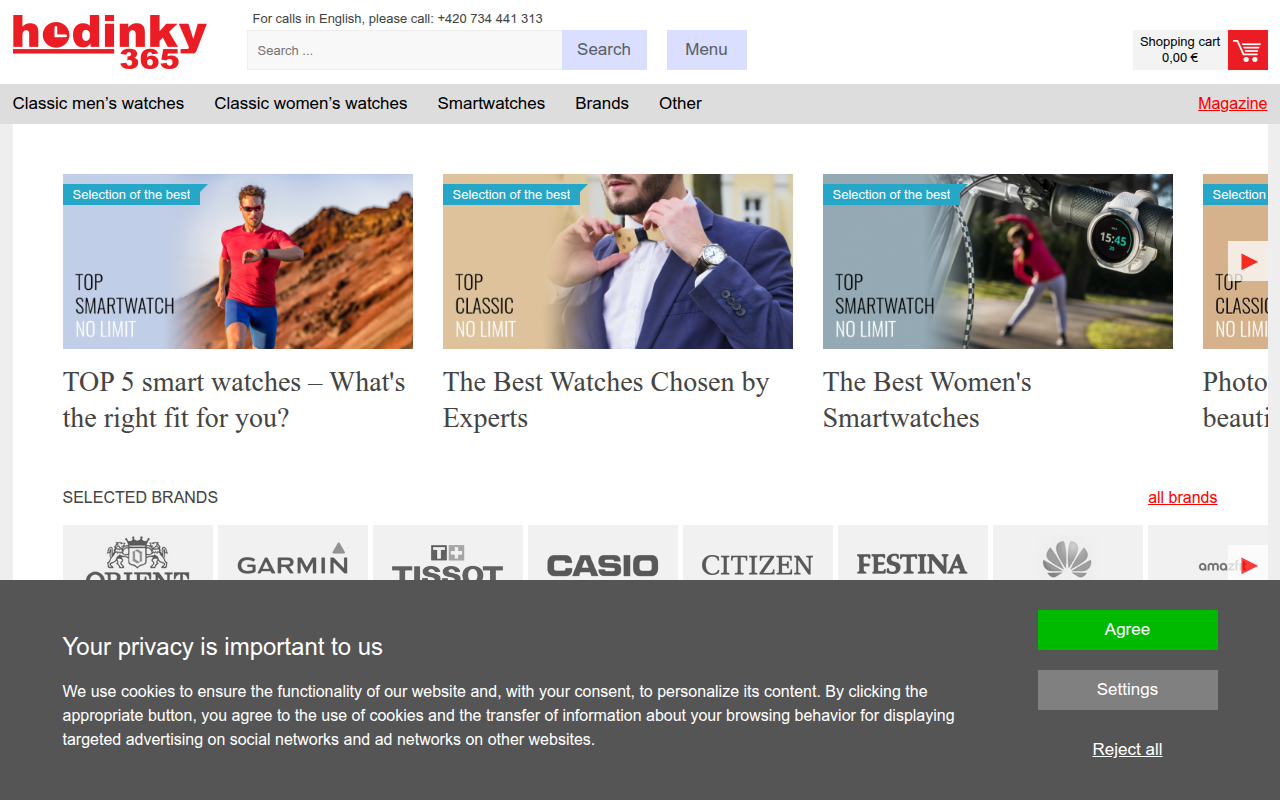This screenshot has height=800, width=1280.
Task: Agree to cookies with green button
Action: (1128, 630)
